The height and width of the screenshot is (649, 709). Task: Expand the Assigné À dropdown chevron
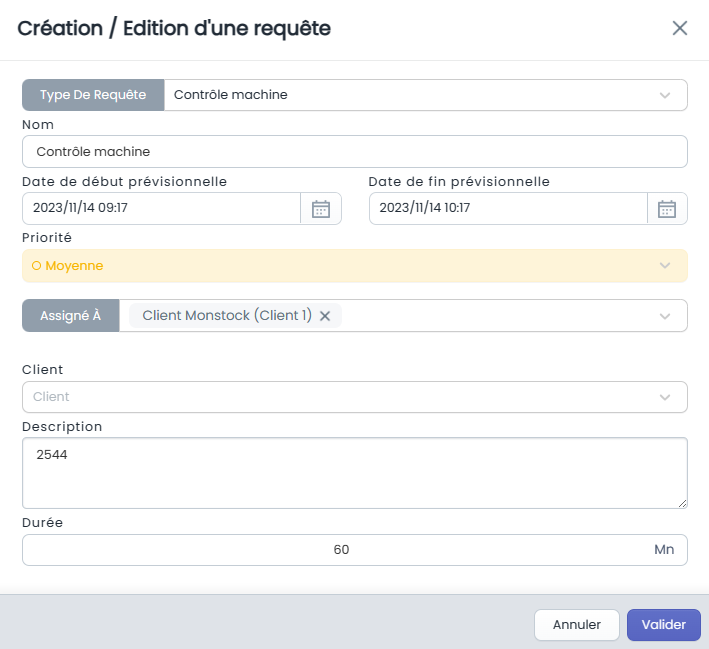click(665, 316)
